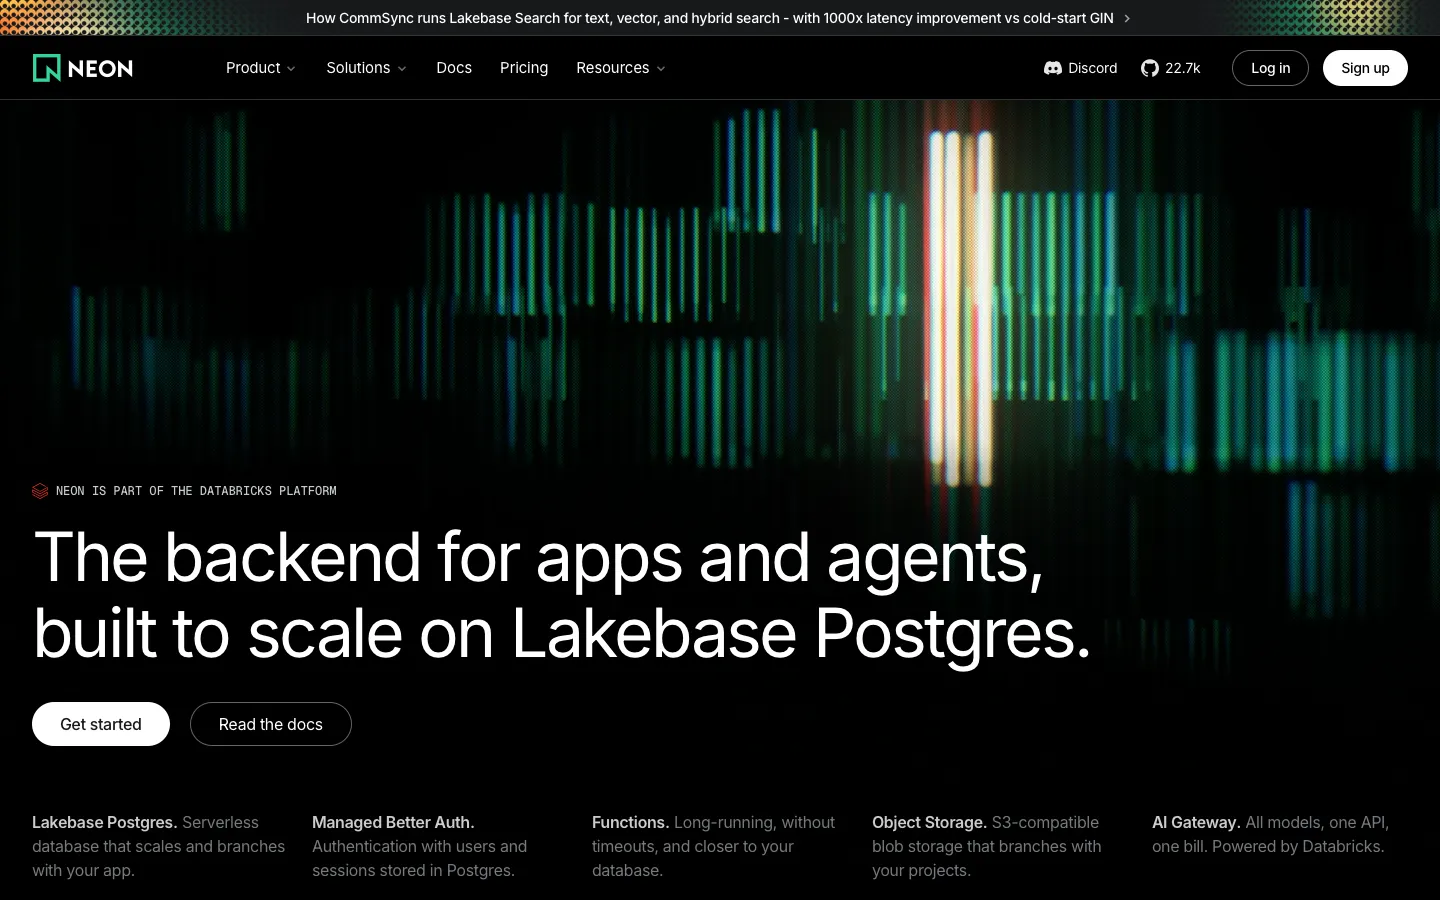Image resolution: width=1440 pixels, height=900 pixels.
Task: Open the Product nav label
Action: point(253,68)
